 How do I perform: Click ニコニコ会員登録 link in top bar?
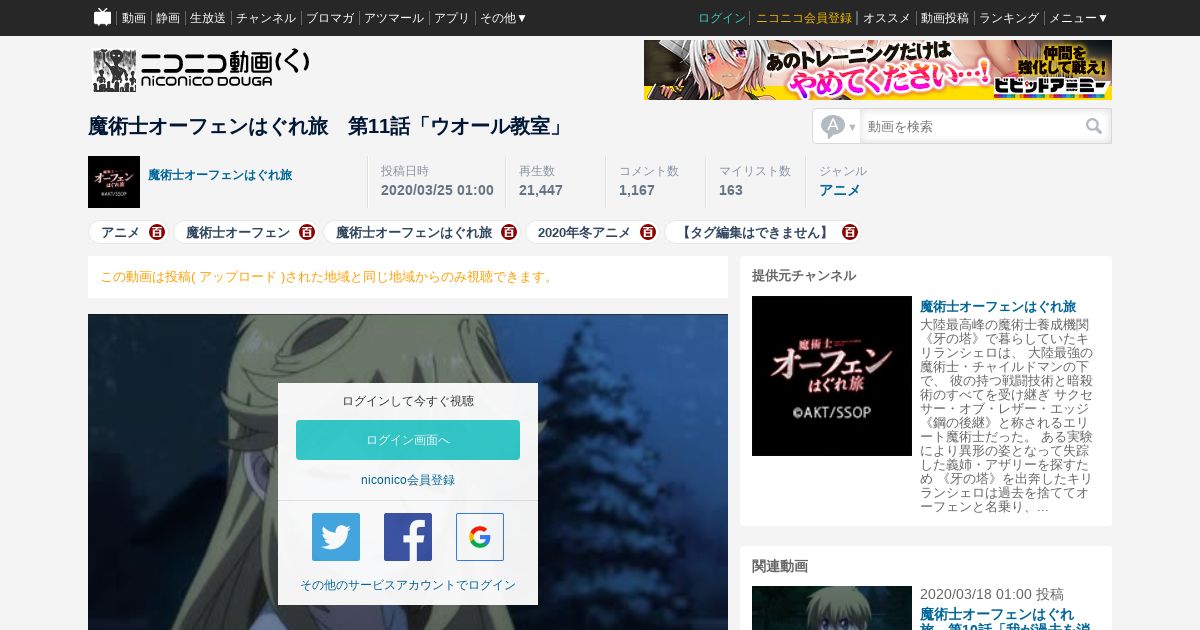(x=804, y=18)
